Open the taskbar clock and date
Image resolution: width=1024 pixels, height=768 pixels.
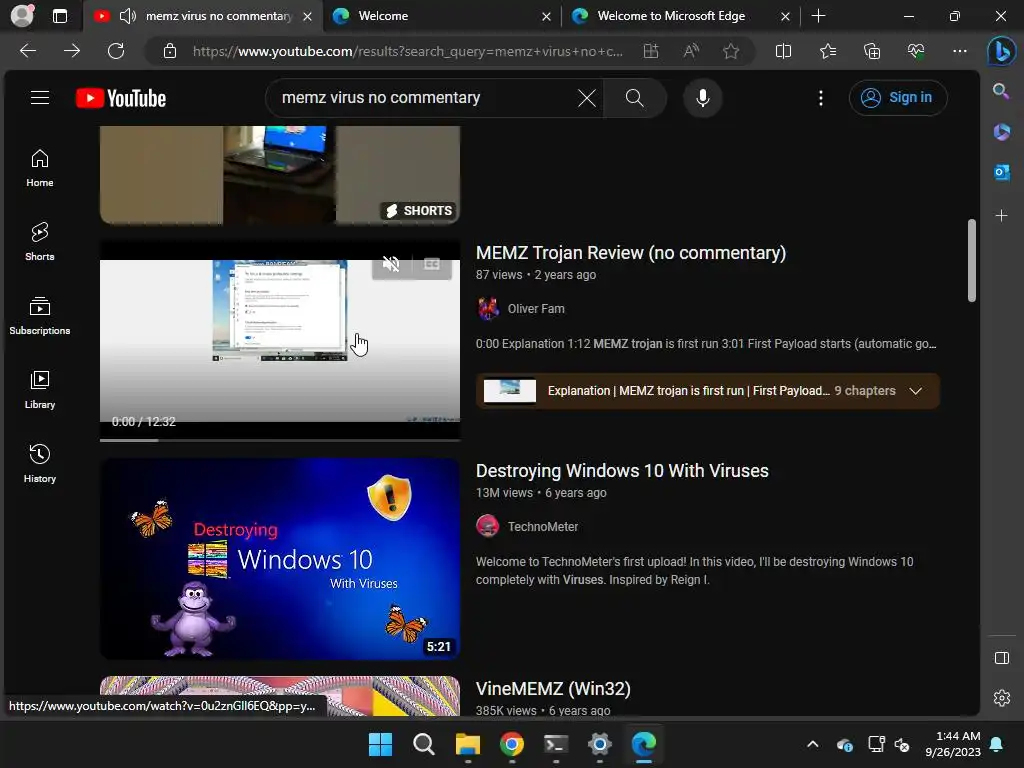click(x=953, y=744)
